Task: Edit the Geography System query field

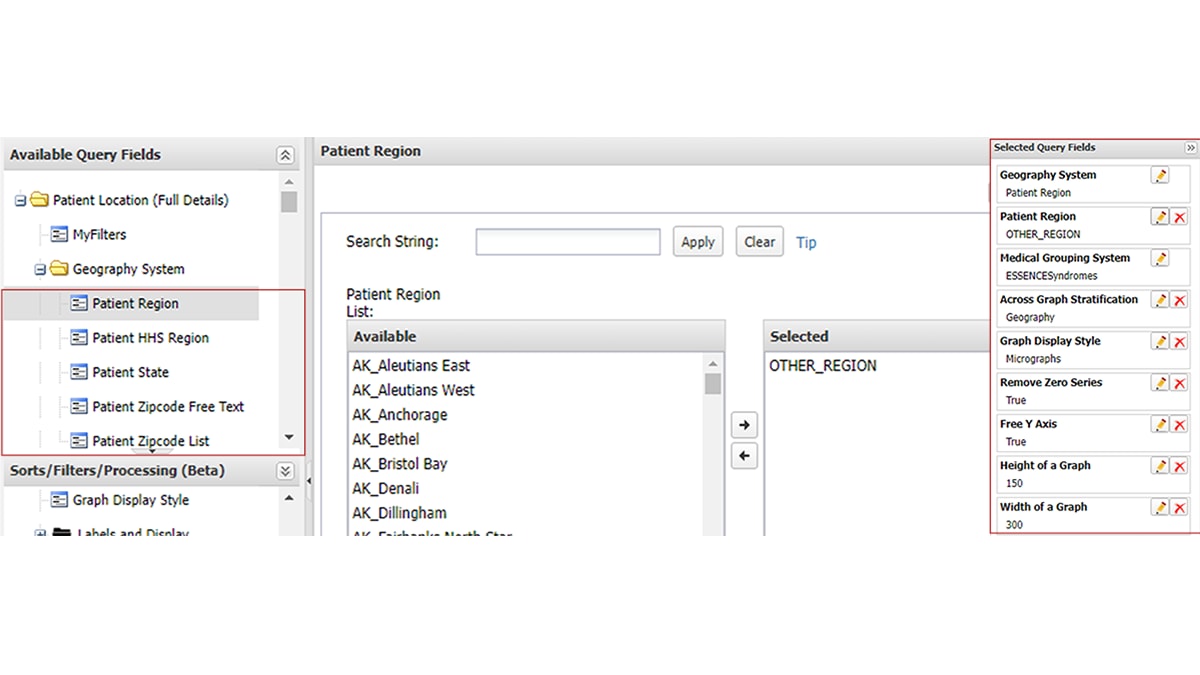Action: [1160, 175]
